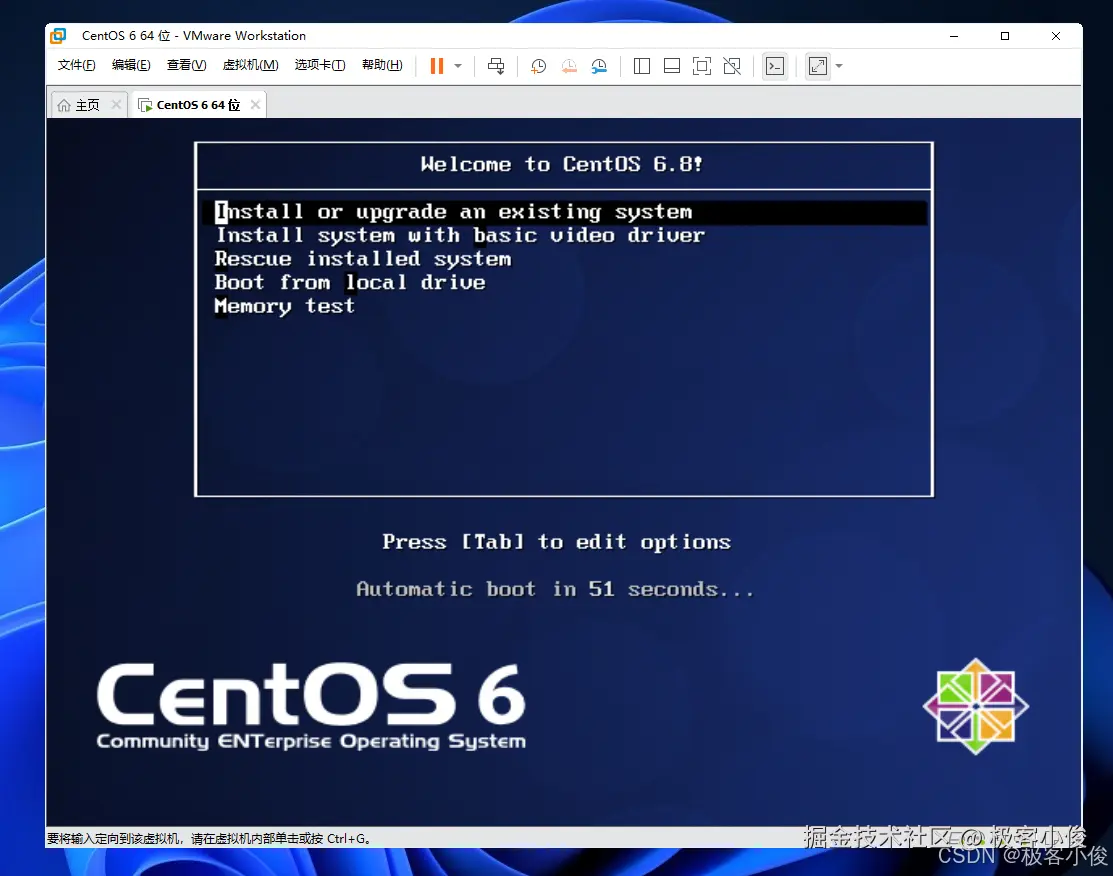Image resolution: width=1113 pixels, height=876 pixels.
Task: Click the stretch guest display icon
Action: click(x=818, y=66)
